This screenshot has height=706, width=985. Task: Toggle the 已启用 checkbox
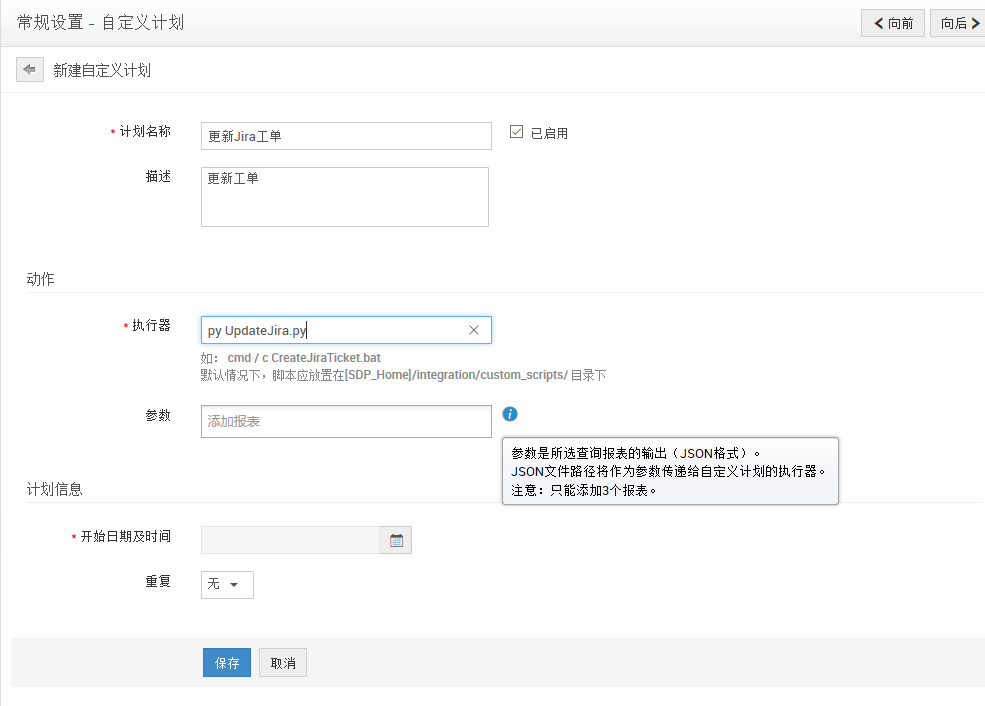(x=517, y=132)
